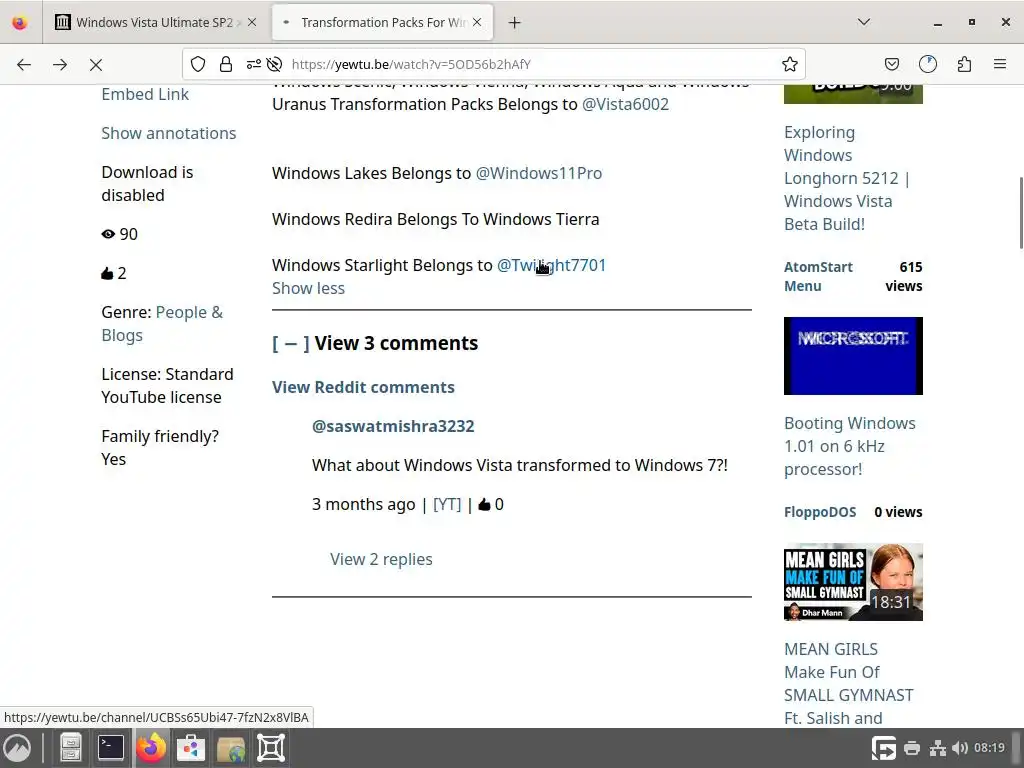Open the AtomStart Menu channel link
1024x768 pixels.
click(818, 276)
